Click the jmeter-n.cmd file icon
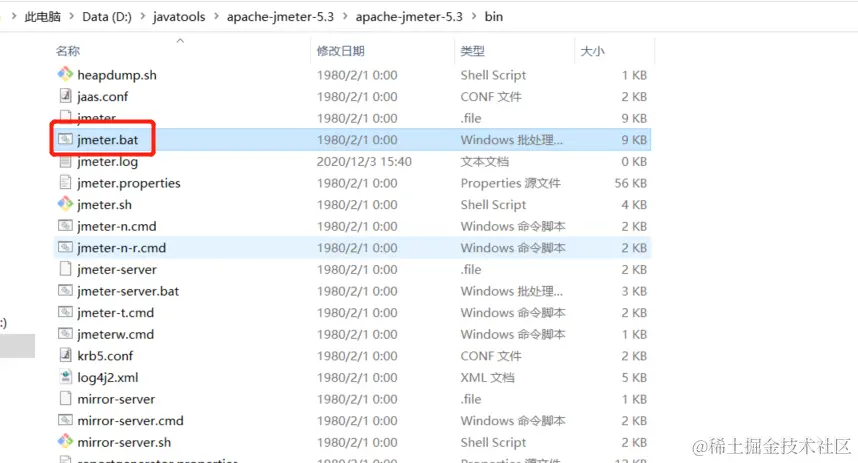 point(65,225)
